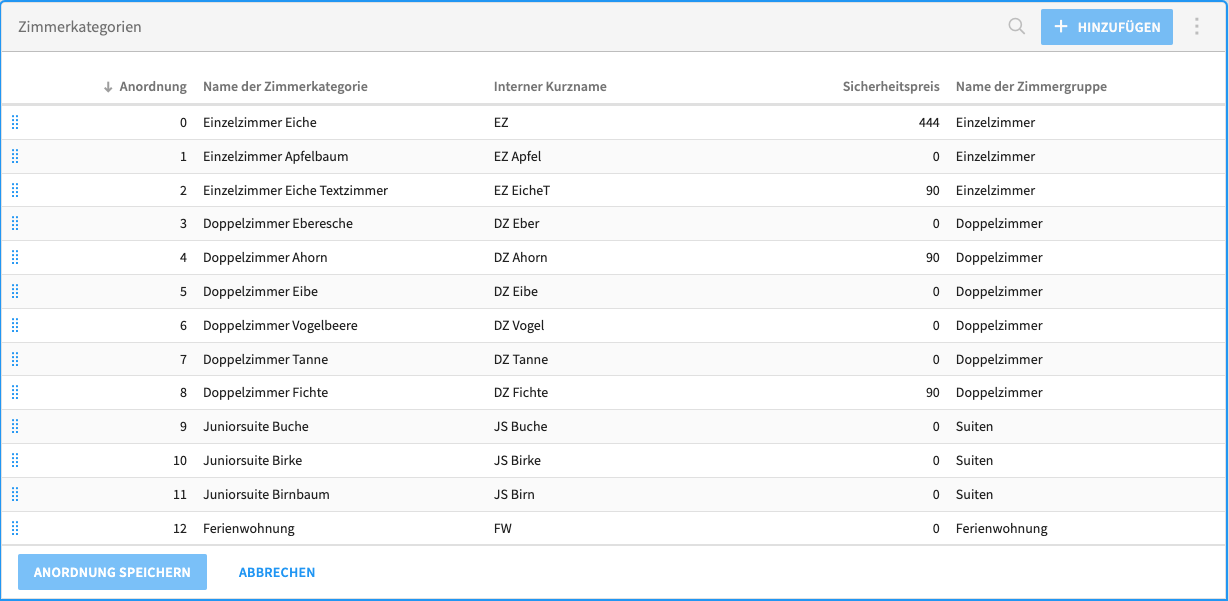Click drag handle of Juniorsuite Birnbaum row
The width and height of the screenshot is (1229, 601).
[x=15, y=494]
